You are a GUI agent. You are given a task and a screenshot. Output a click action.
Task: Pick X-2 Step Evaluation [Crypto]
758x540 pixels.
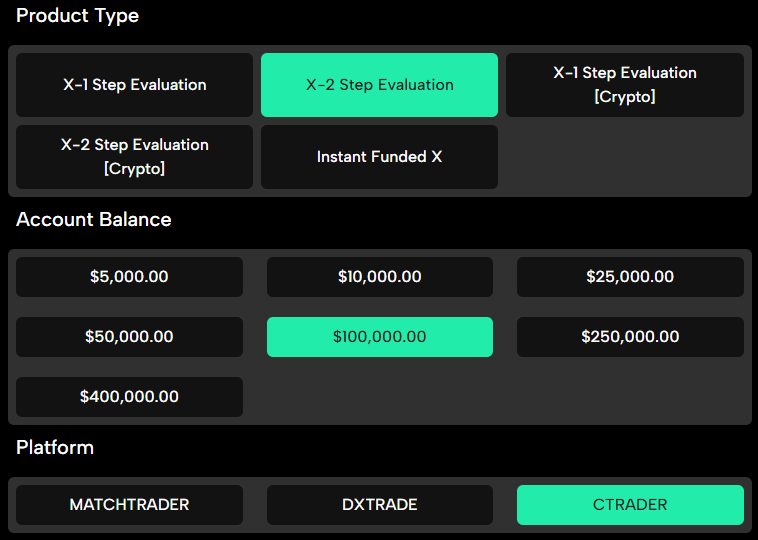pyautogui.click(x=134, y=157)
